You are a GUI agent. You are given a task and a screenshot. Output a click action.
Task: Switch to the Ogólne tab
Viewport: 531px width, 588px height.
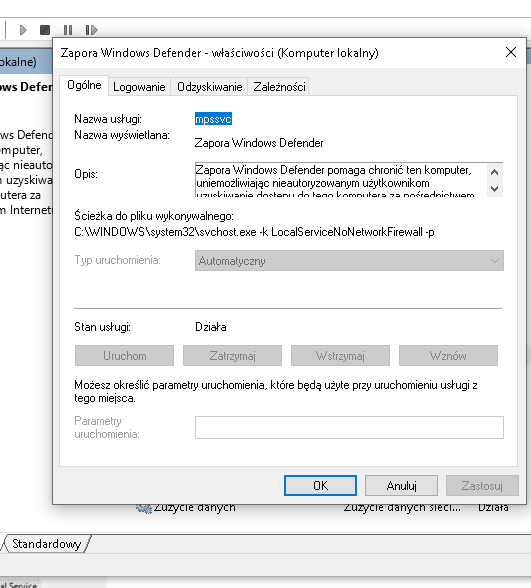point(84,86)
